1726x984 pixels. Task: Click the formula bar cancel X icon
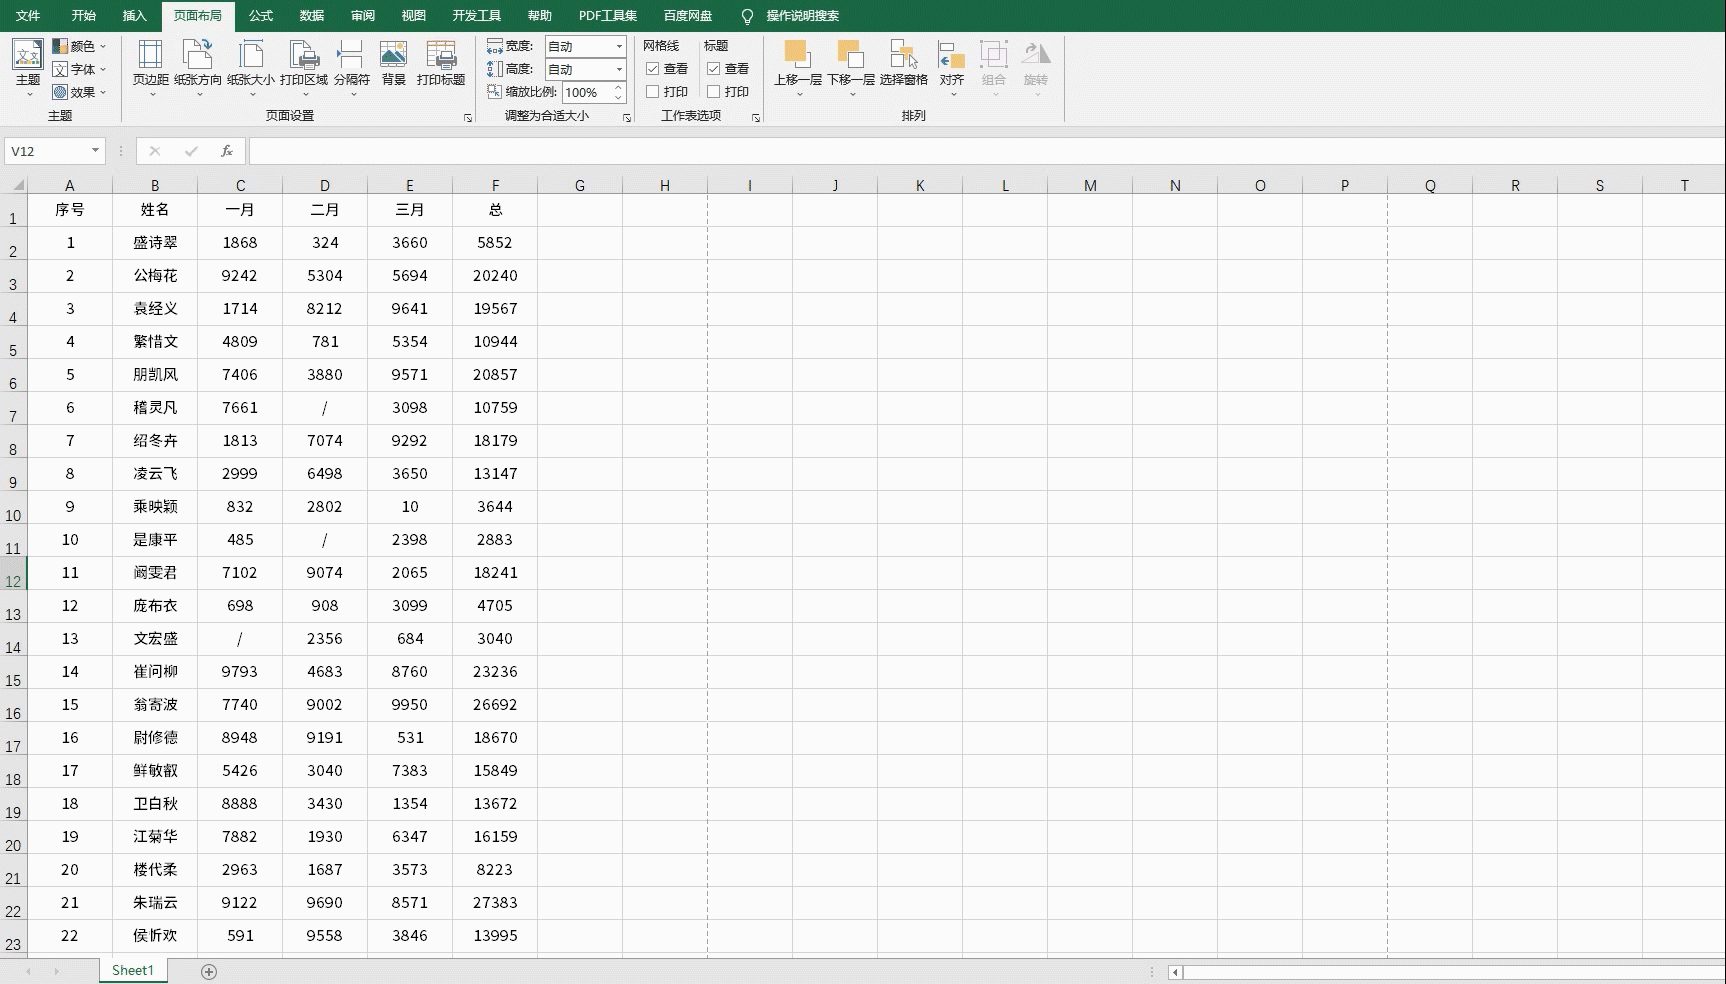pos(154,151)
